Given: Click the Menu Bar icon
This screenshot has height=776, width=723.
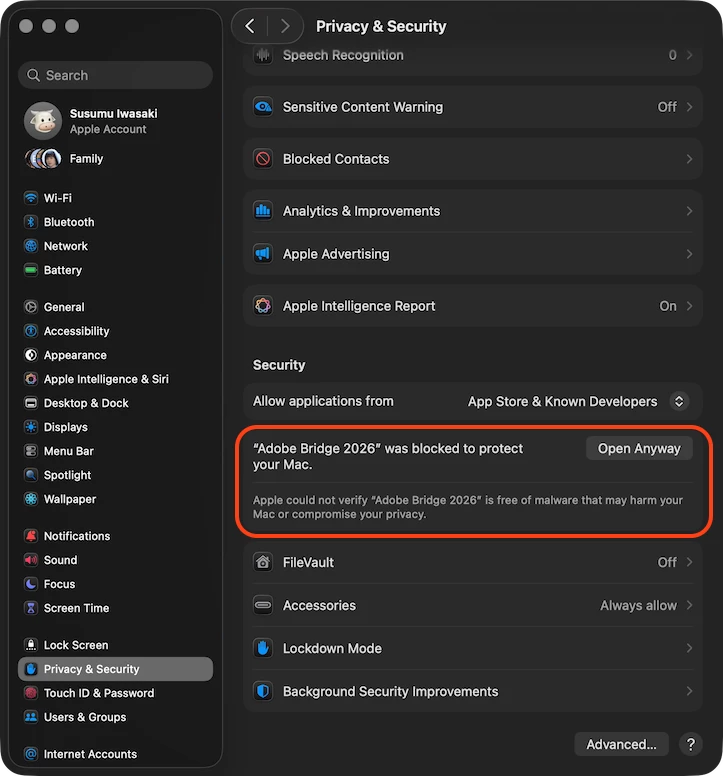Looking at the screenshot, I should point(31,451).
